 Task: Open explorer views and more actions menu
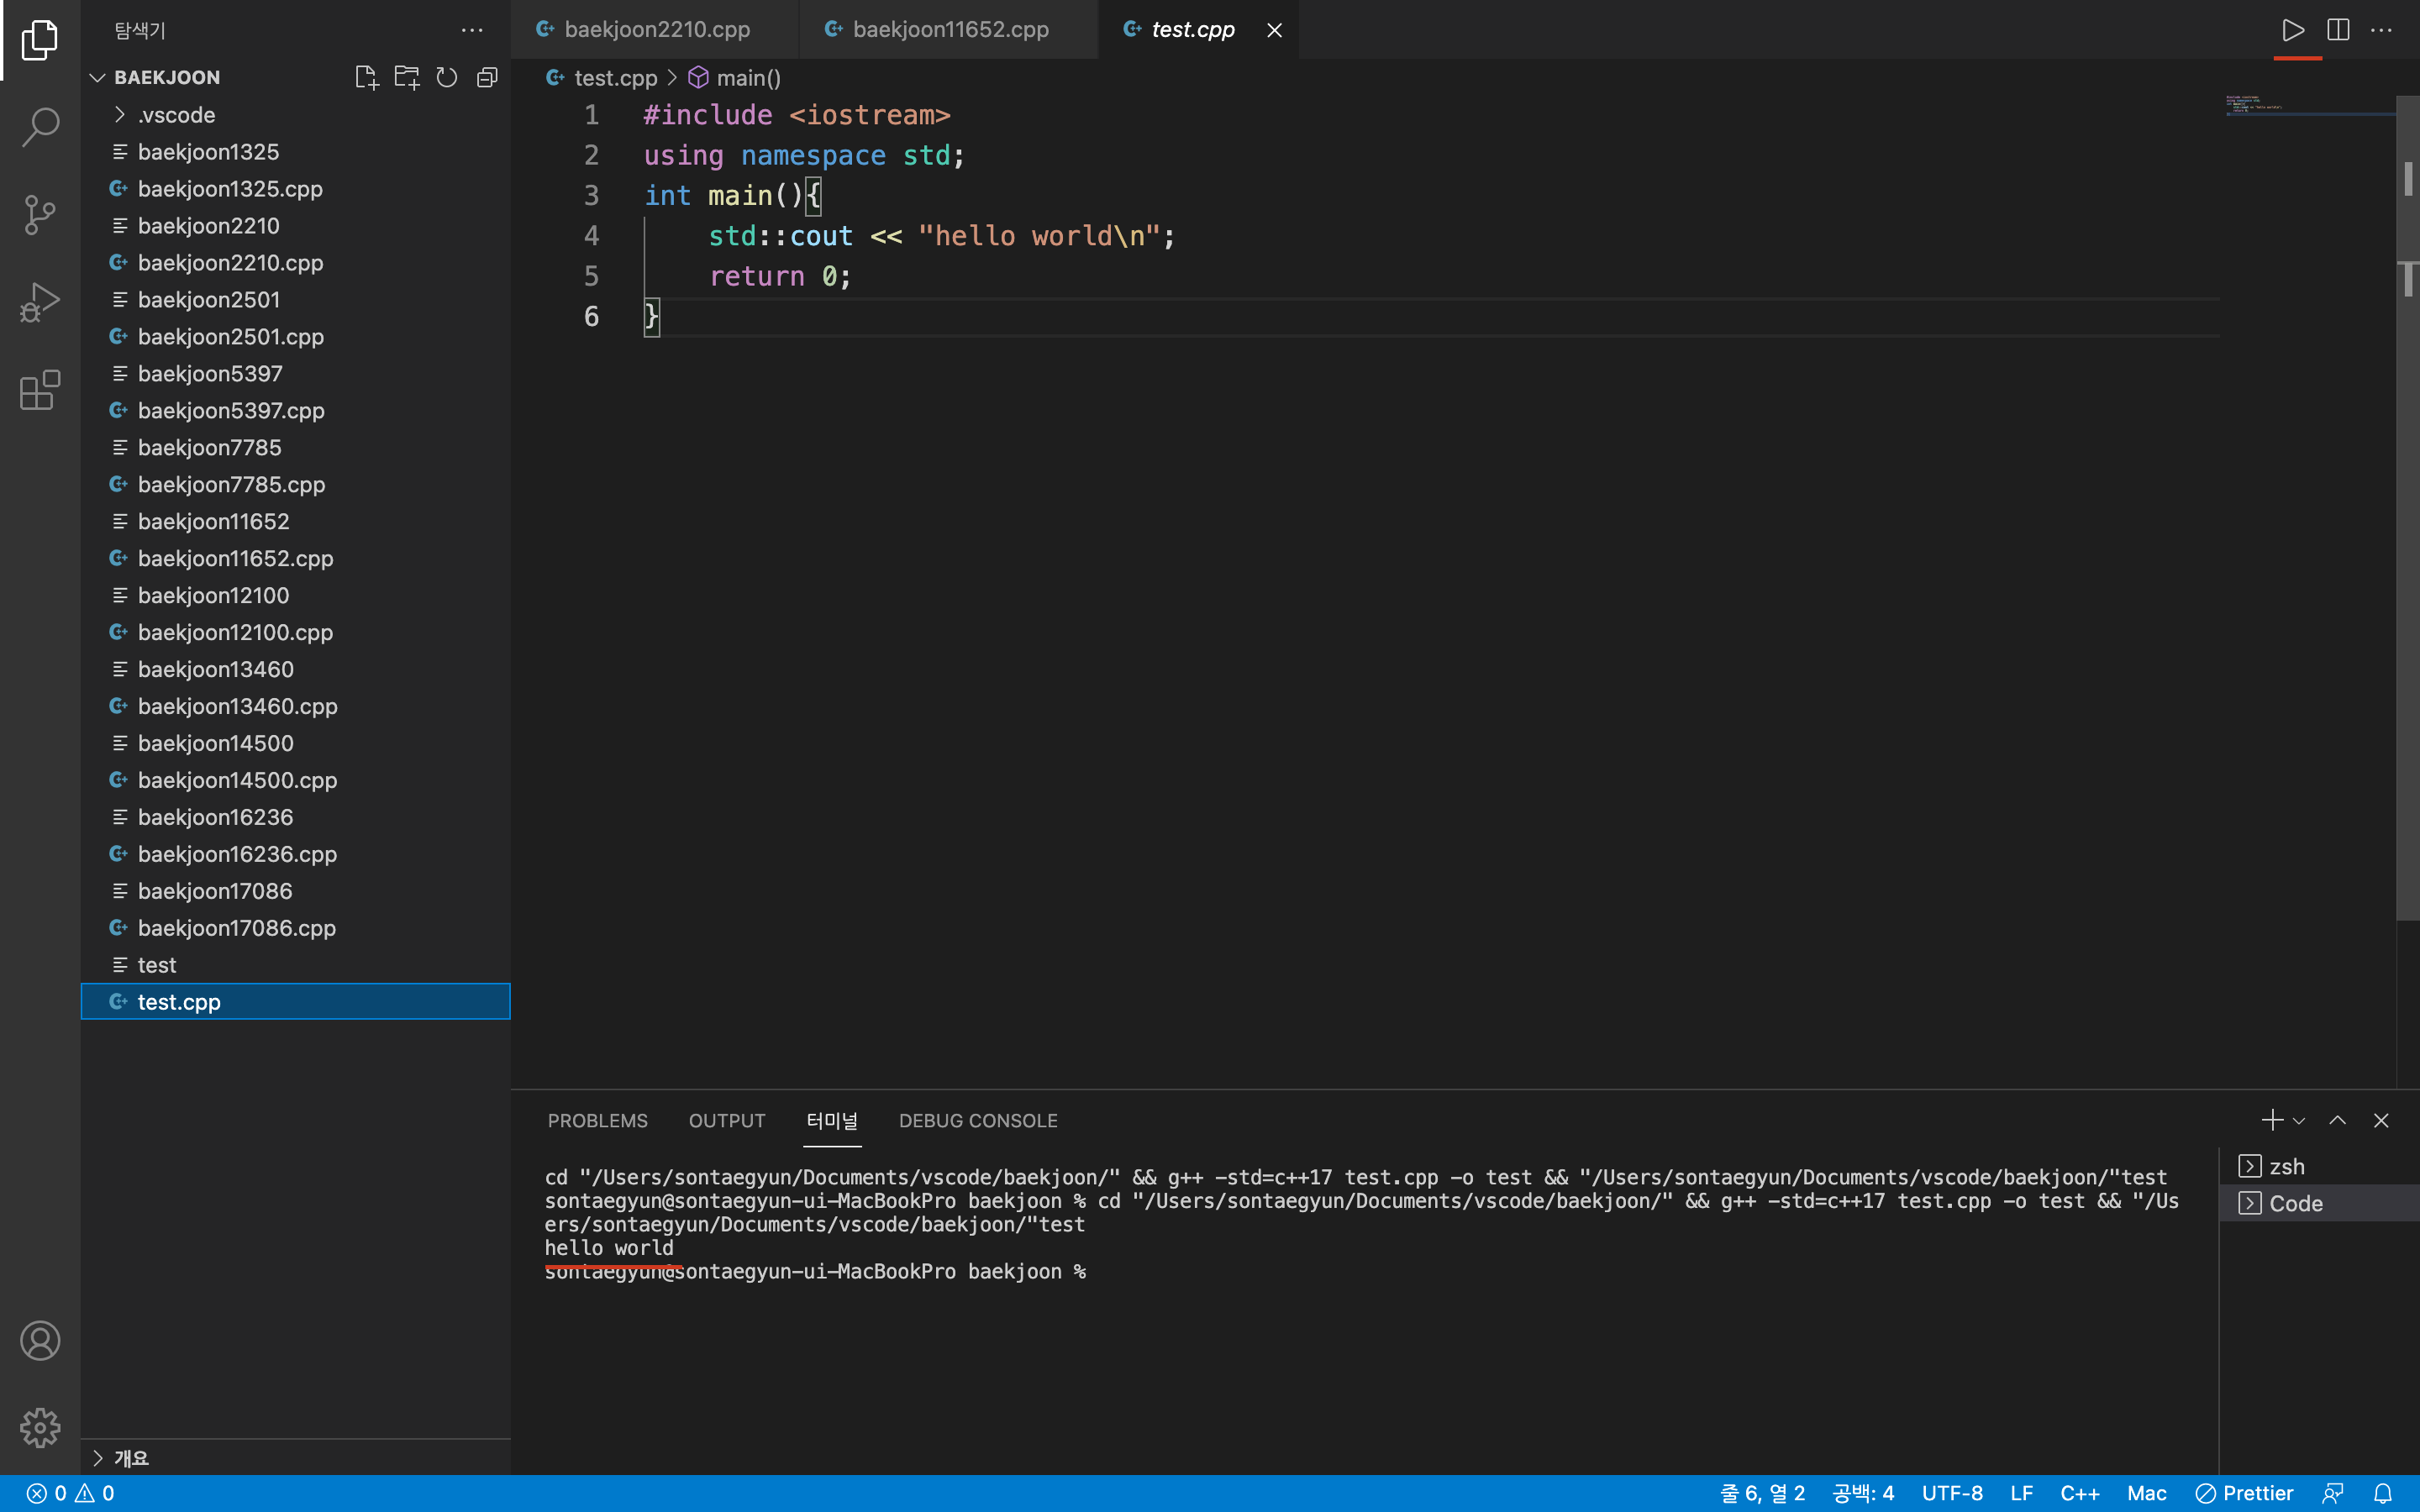point(472,30)
